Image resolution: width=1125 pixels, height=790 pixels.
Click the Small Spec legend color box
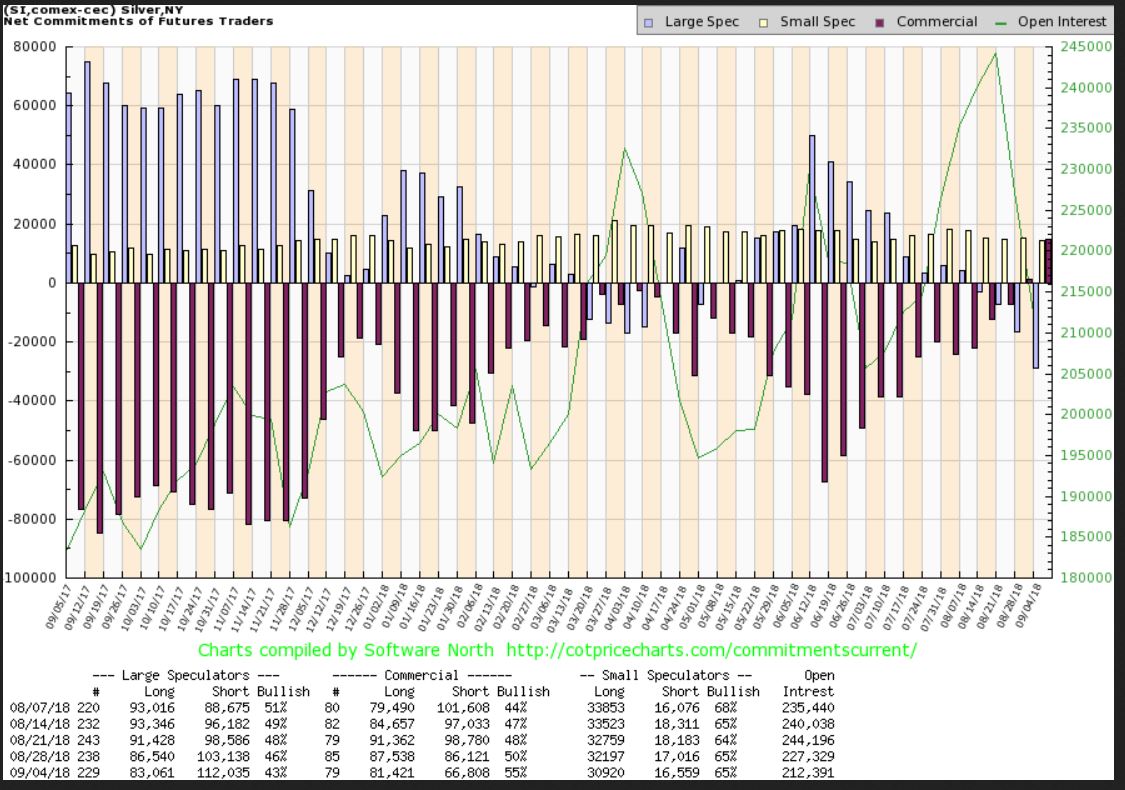click(763, 21)
